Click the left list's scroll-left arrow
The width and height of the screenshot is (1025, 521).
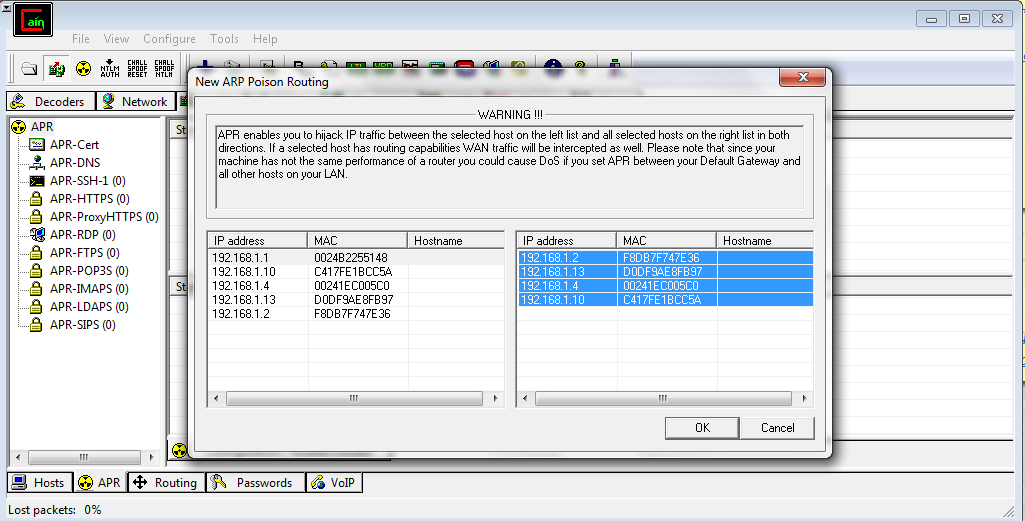pyautogui.click(x=216, y=398)
